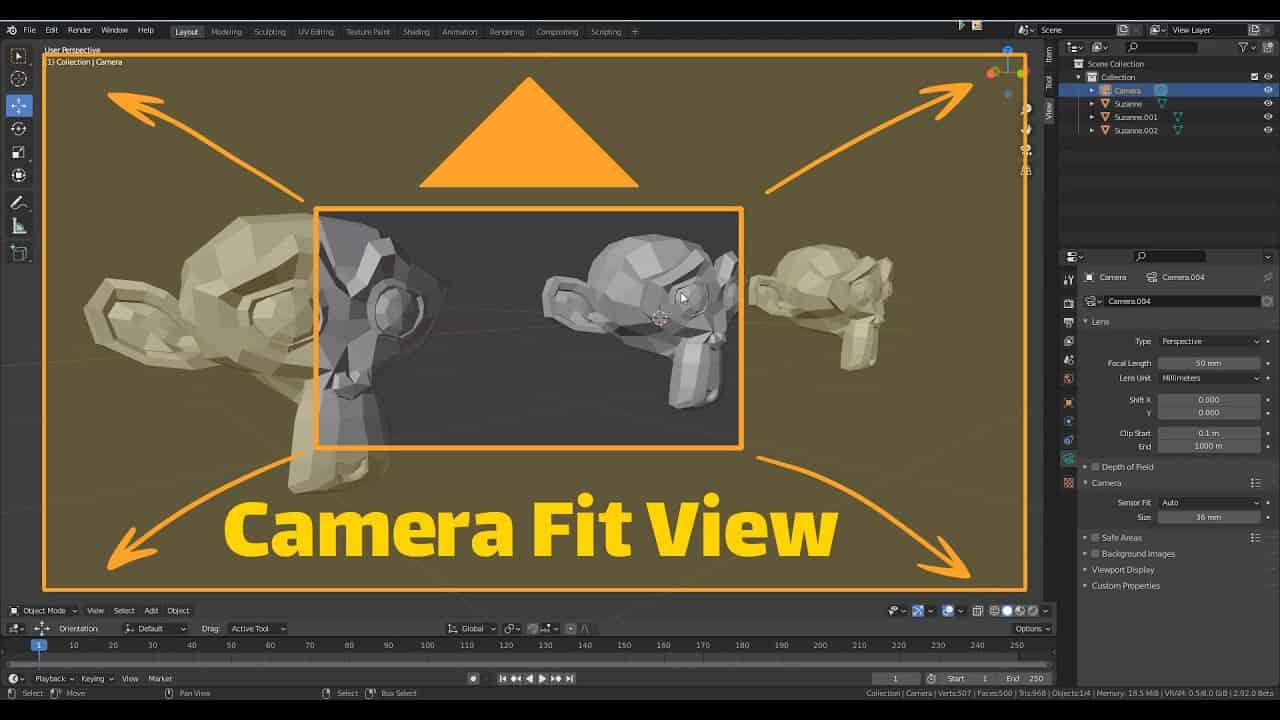This screenshot has width=1280, height=720.
Task: Select the Cursor tool in toolbar
Action: pos(19,79)
